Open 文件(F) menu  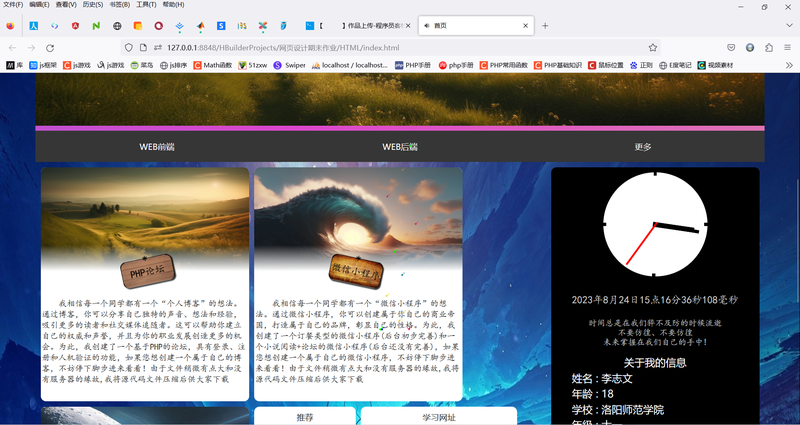(x=13, y=5)
